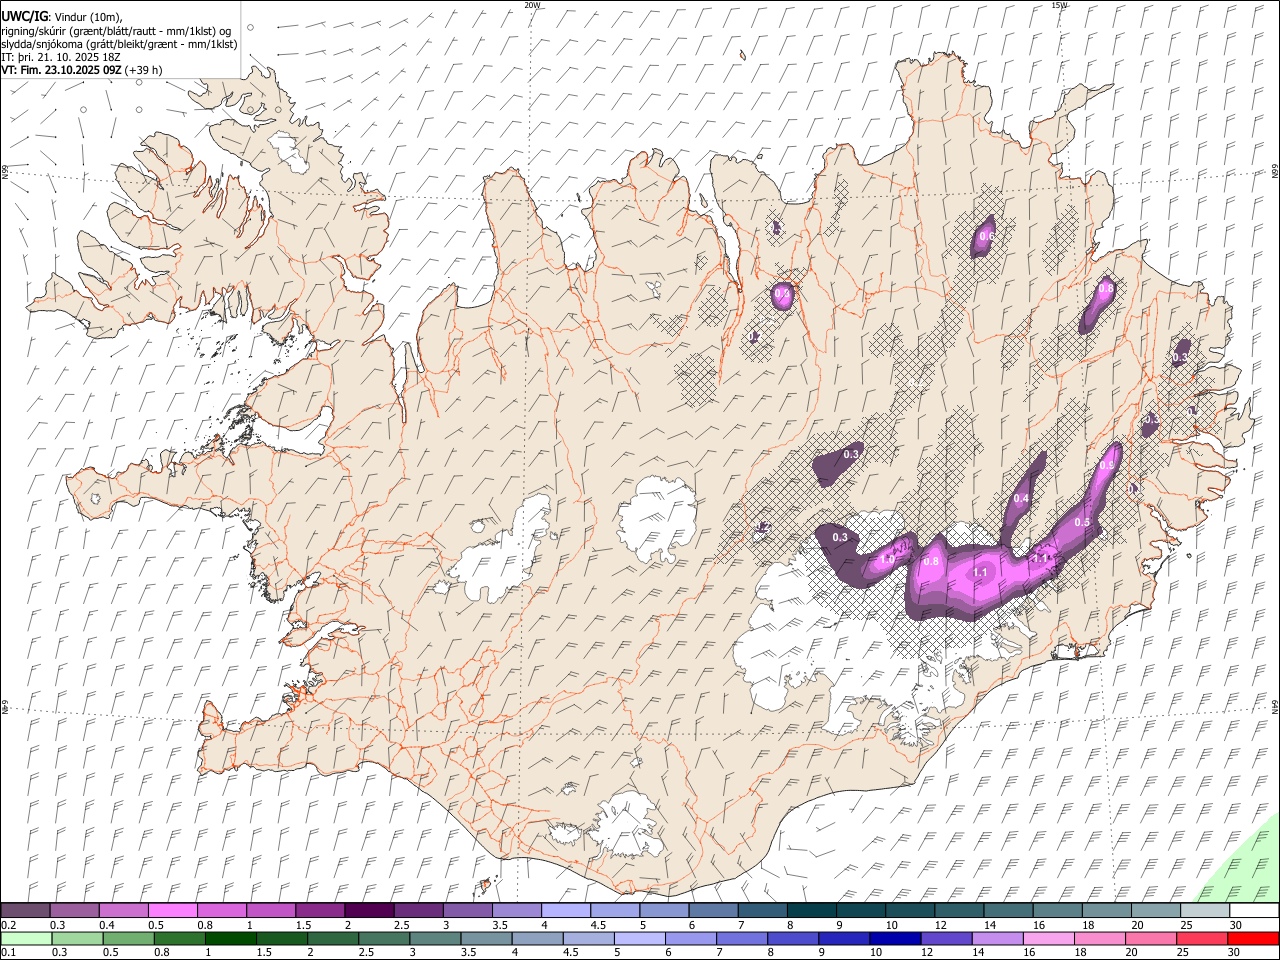
Task: Select the bottom-row violet swatch at 12
Action: 946,939
